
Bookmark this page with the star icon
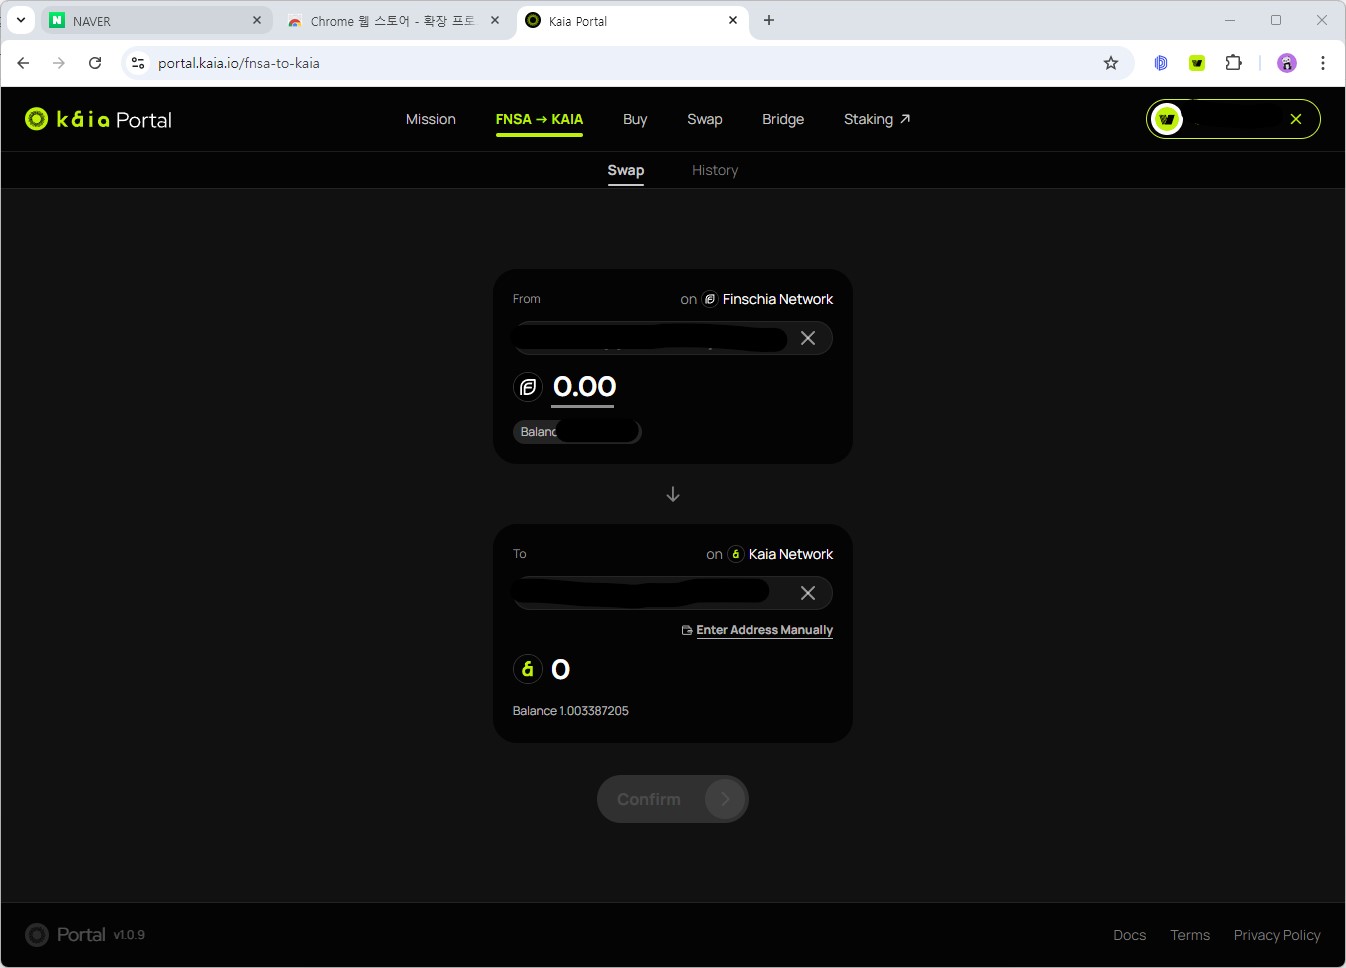coord(1111,63)
